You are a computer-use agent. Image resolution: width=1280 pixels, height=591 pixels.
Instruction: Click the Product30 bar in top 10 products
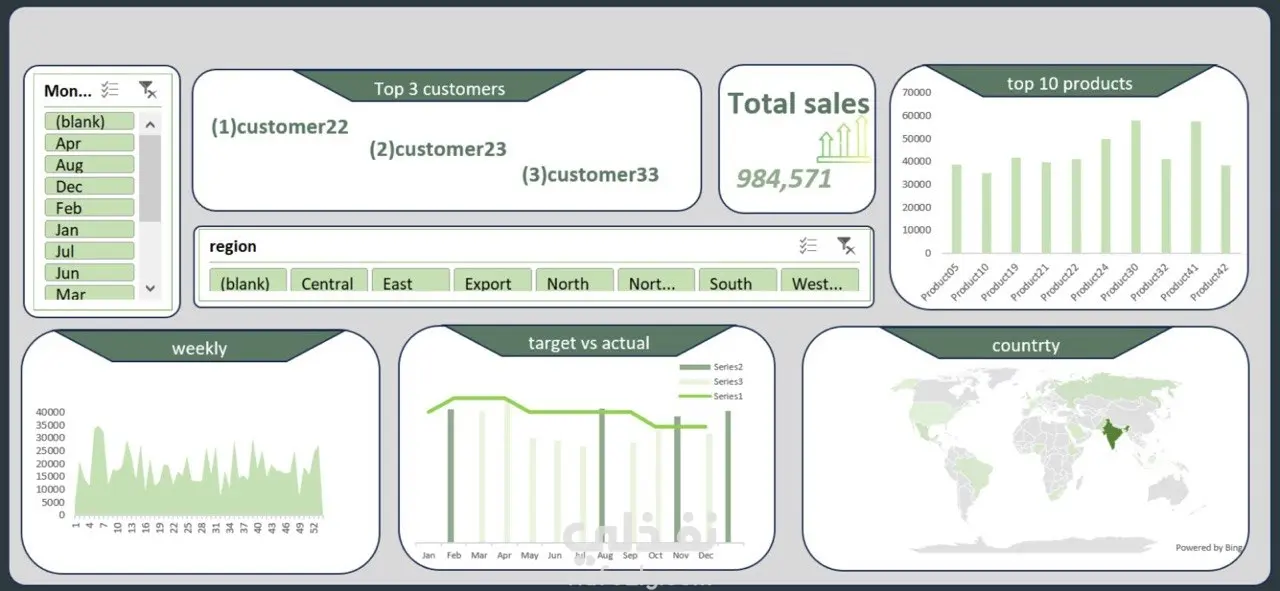pyautogui.click(x=1135, y=187)
